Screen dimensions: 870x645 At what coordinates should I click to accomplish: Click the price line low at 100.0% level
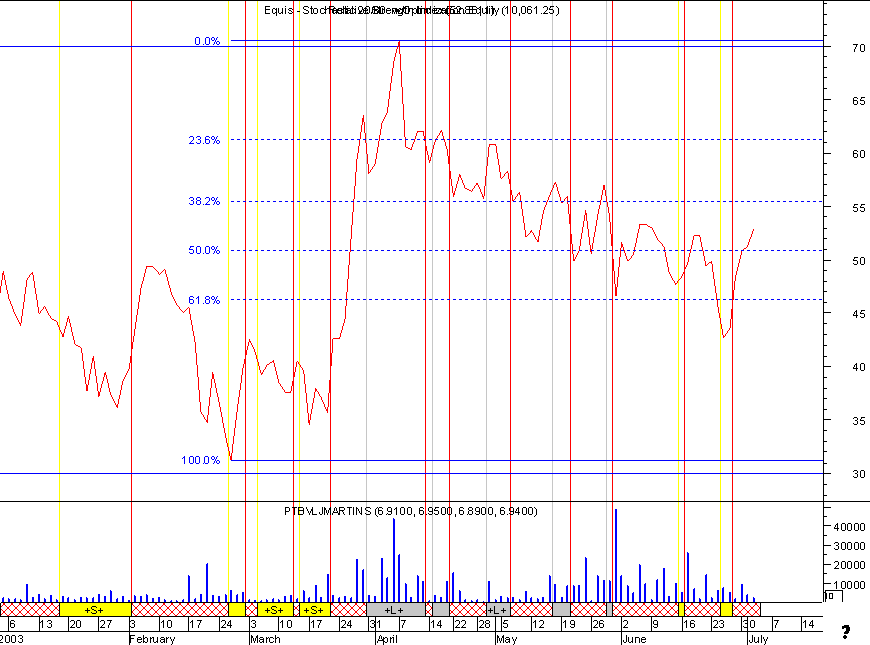[x=231, y=459]
